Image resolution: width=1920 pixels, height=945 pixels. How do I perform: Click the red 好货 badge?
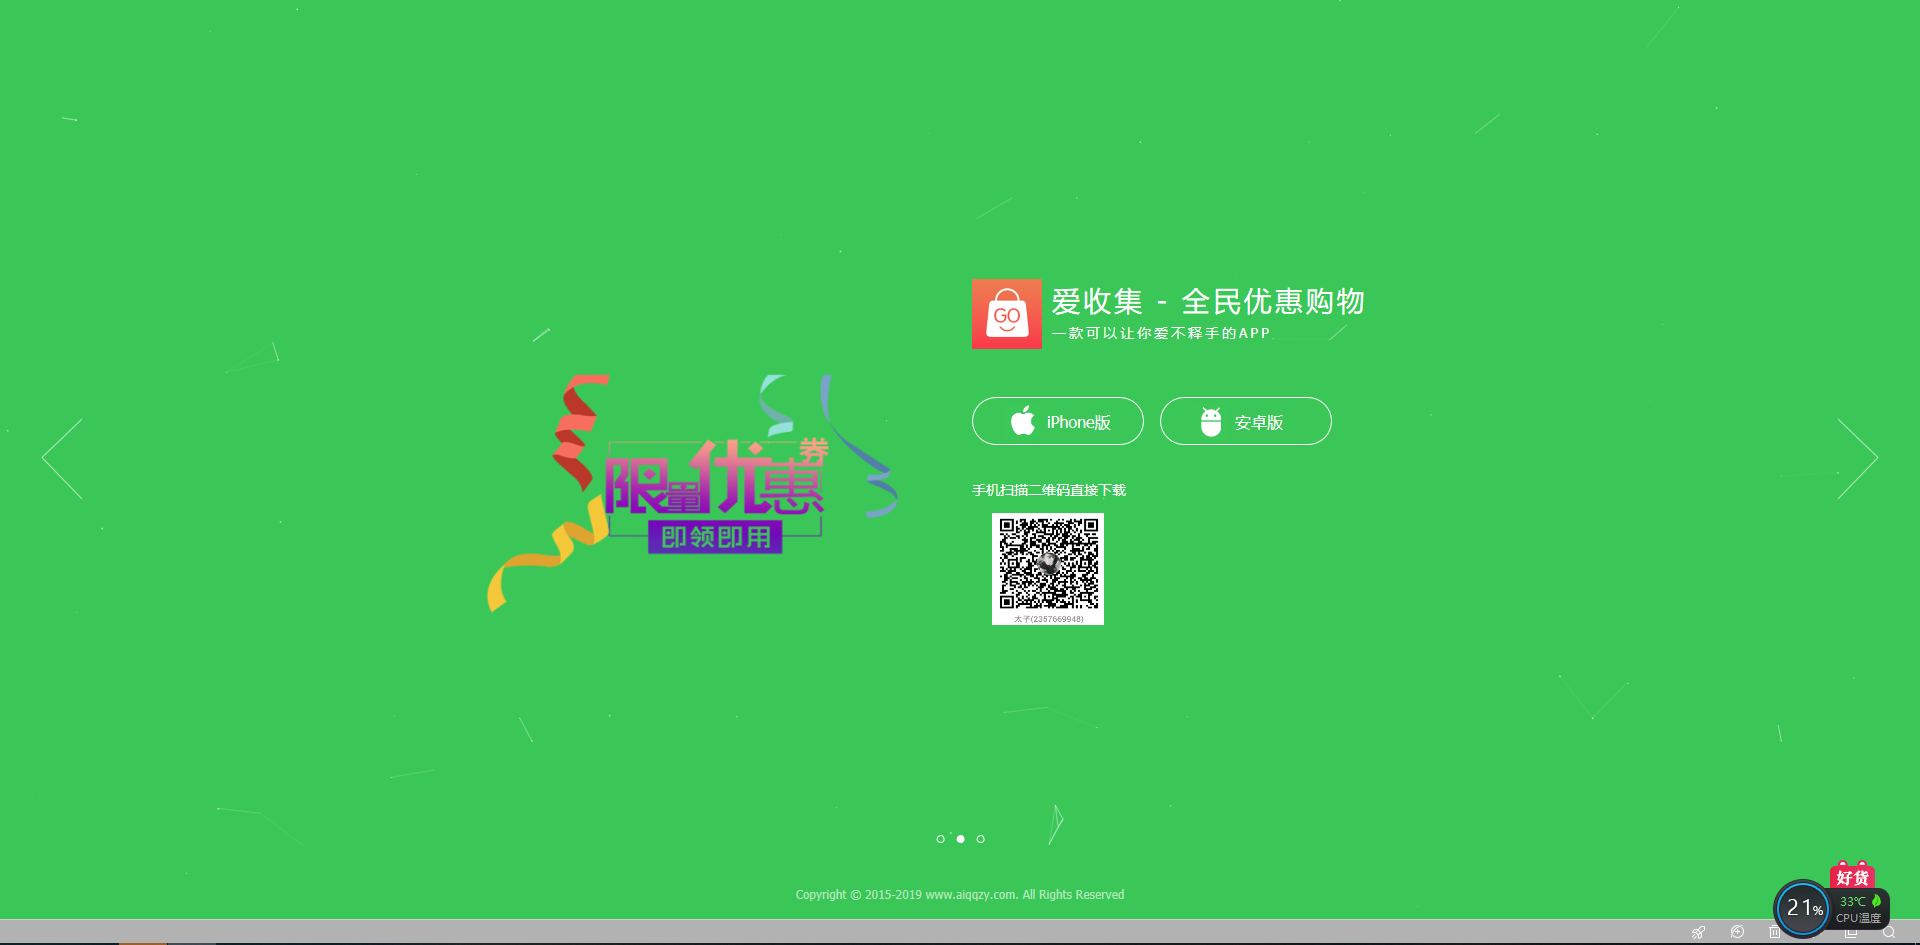pos(1852,876)
